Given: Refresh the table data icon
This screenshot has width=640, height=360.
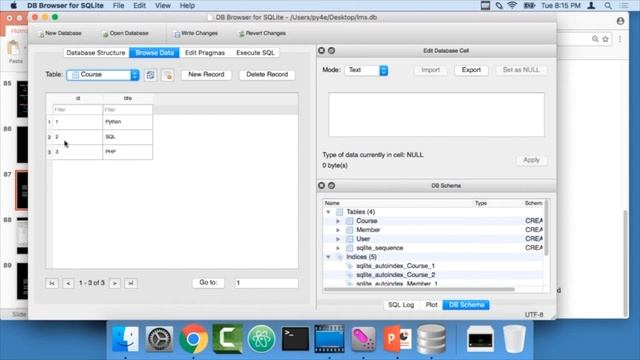Looking at the screenshot, I should coord(150,75).
